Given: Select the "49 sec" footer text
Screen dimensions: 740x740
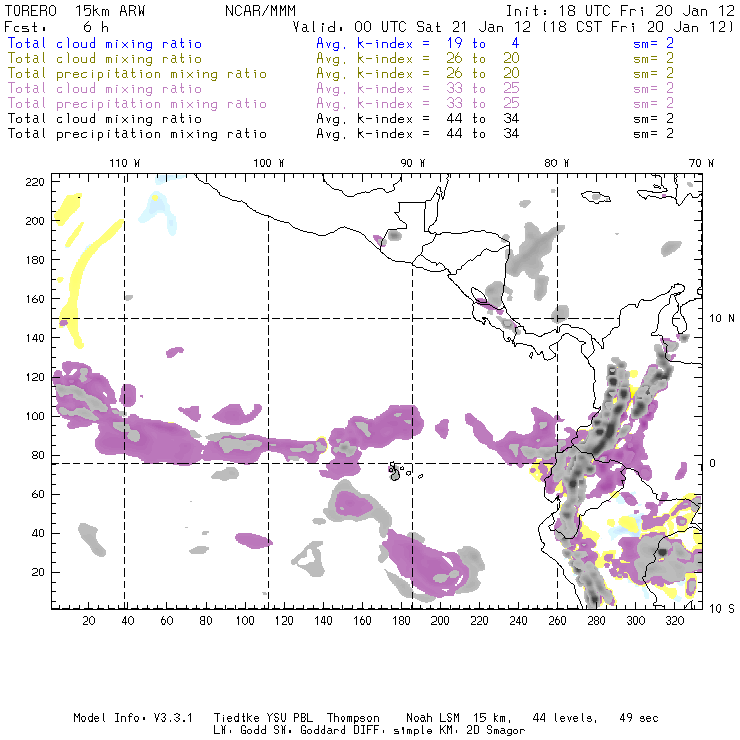Looking at the screenshot, I should [x=639, y=718].
